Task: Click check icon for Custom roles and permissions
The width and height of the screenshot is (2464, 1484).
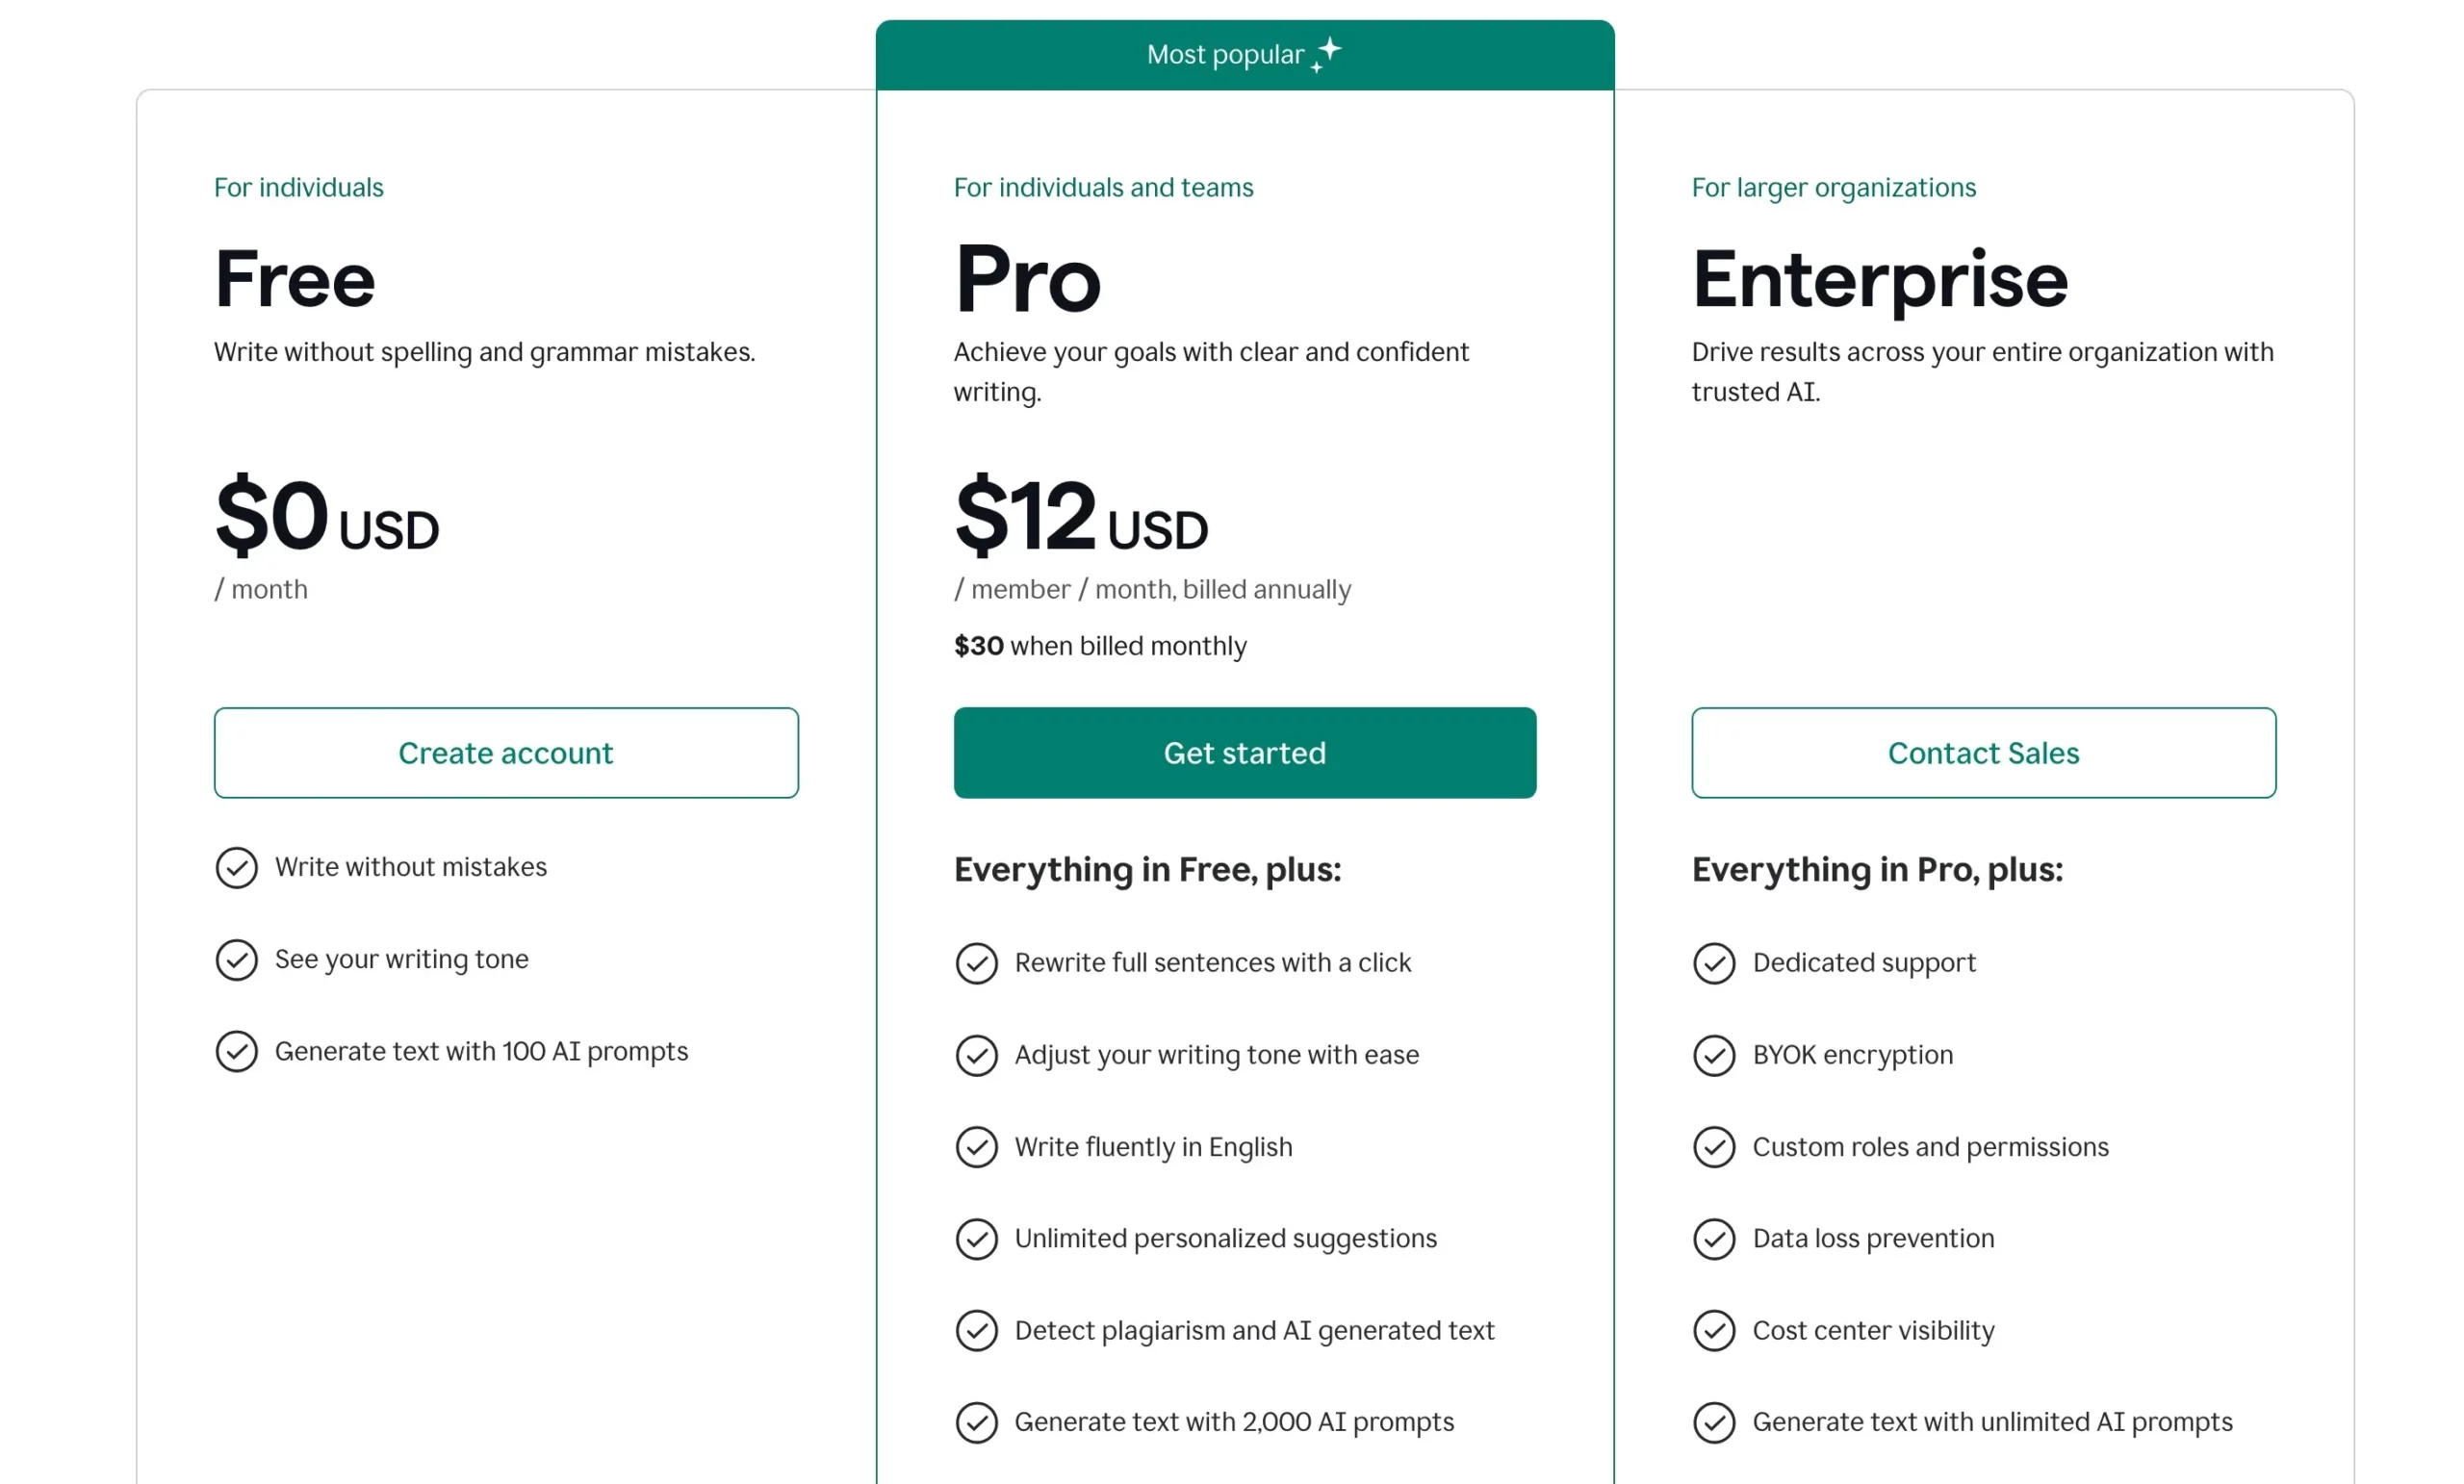Action: [1714, 1147]
